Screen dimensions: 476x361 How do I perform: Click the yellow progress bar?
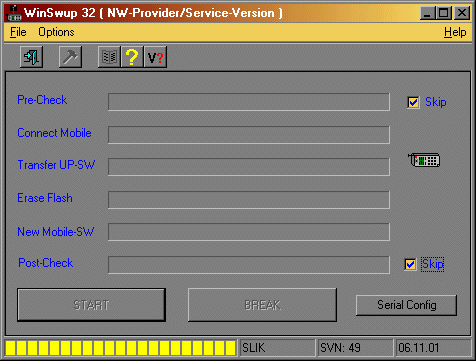point(121,348)
